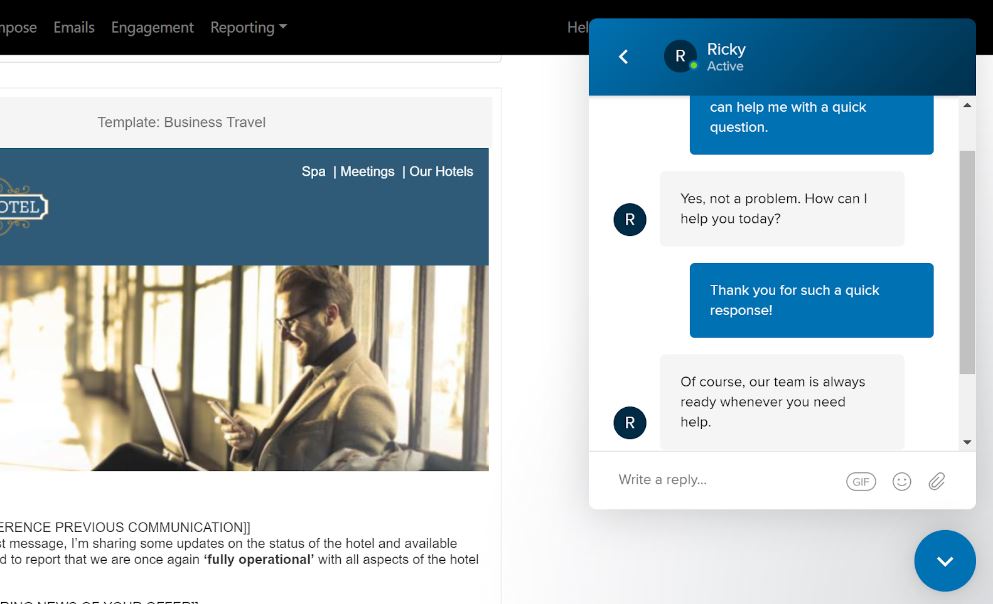993x604 pixels.
Task: Click the chat scrollbar down arrow
Action: (967, 442)
